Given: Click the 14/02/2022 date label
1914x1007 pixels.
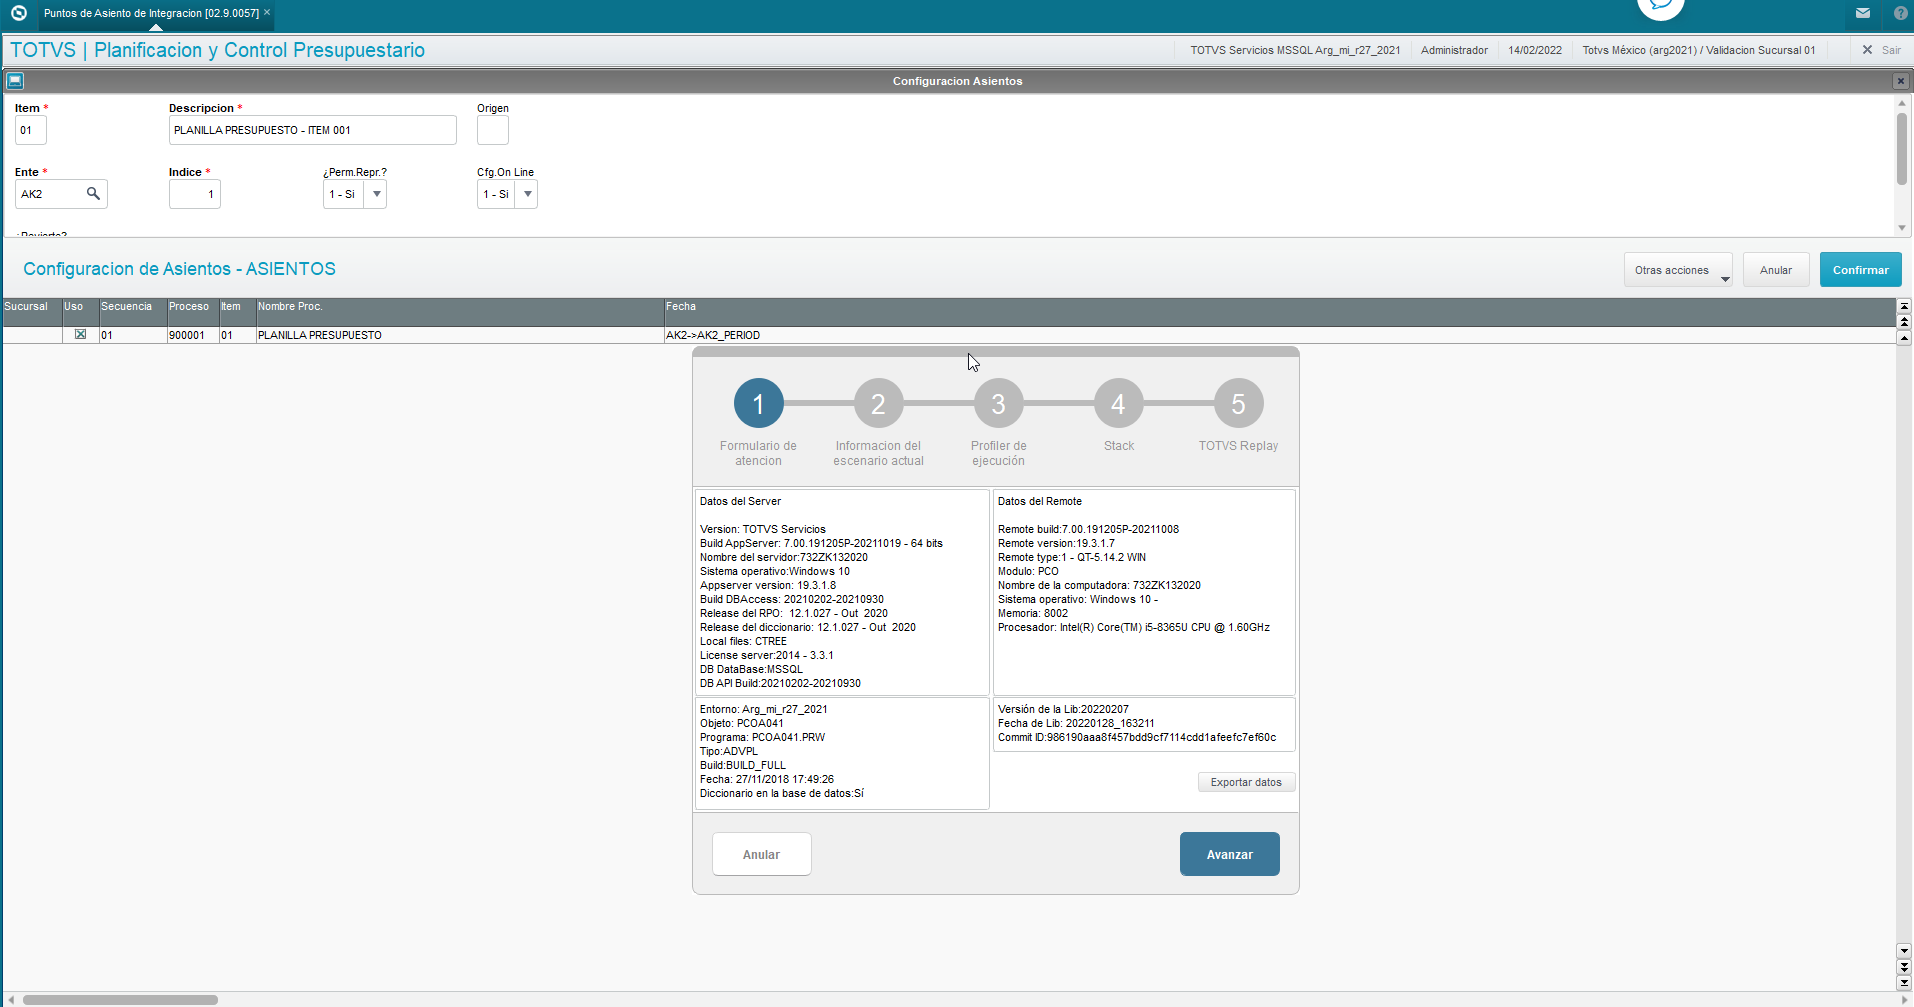Looking at the screenshot, I should tap(1535, 50).
